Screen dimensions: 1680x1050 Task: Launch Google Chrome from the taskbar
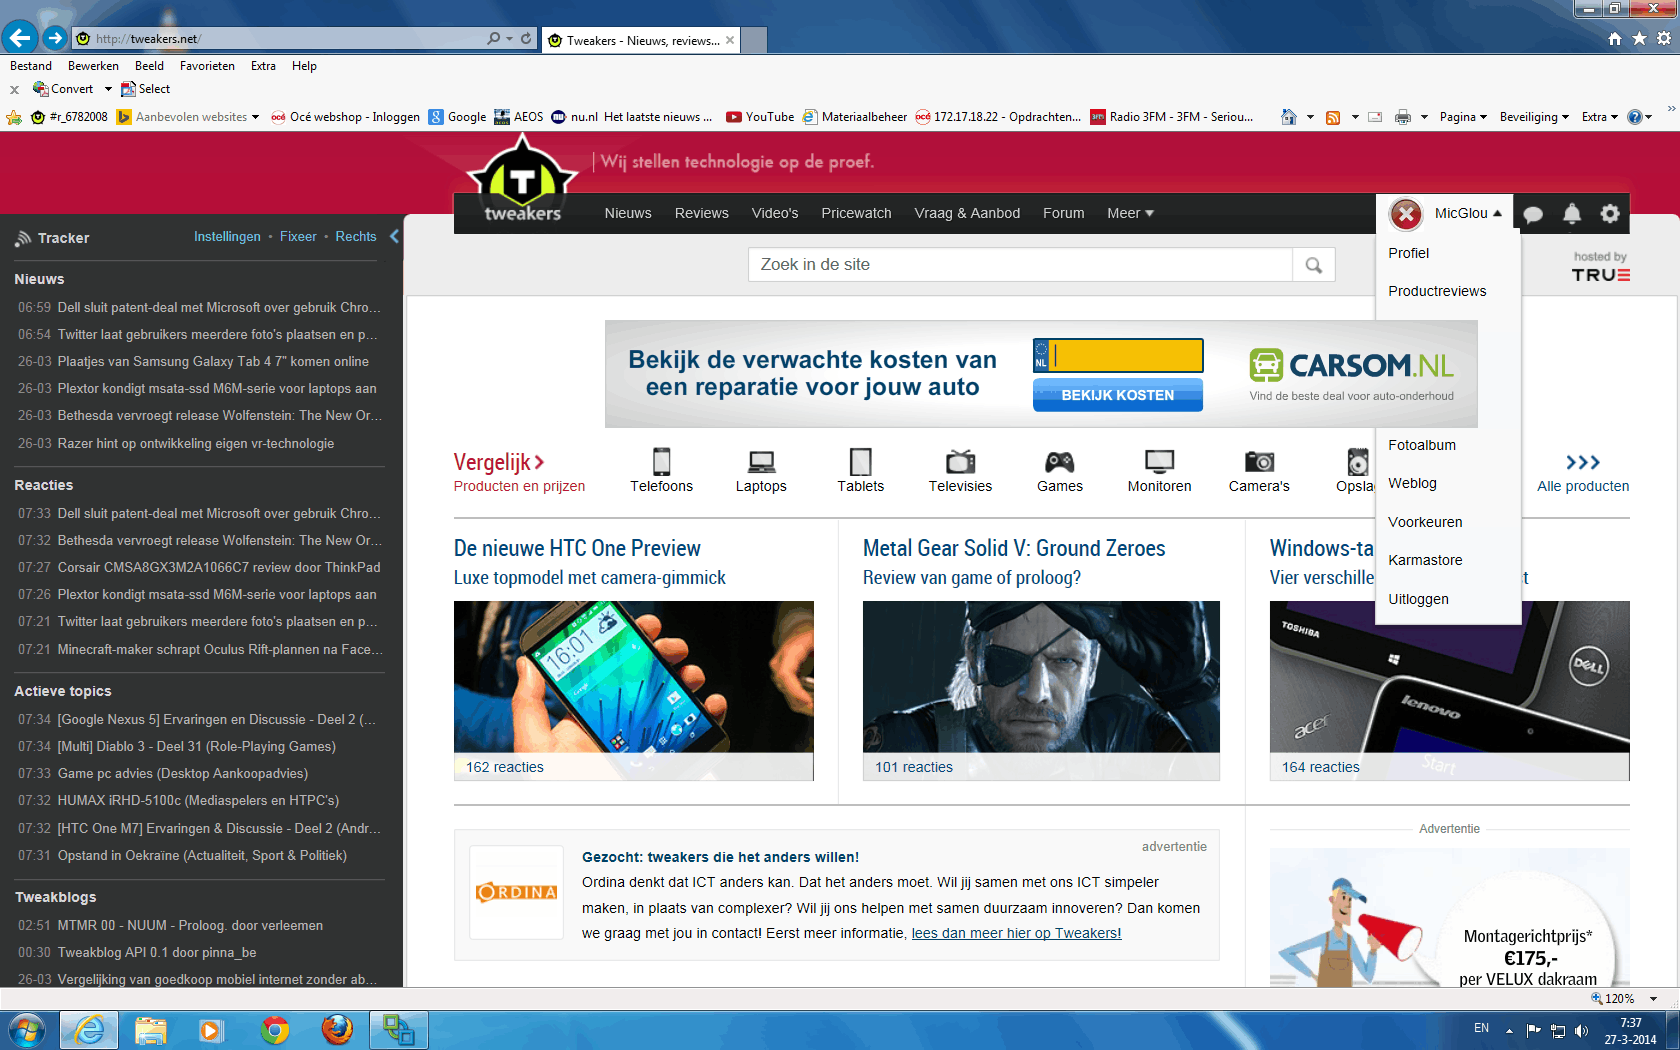point(275,1030)
